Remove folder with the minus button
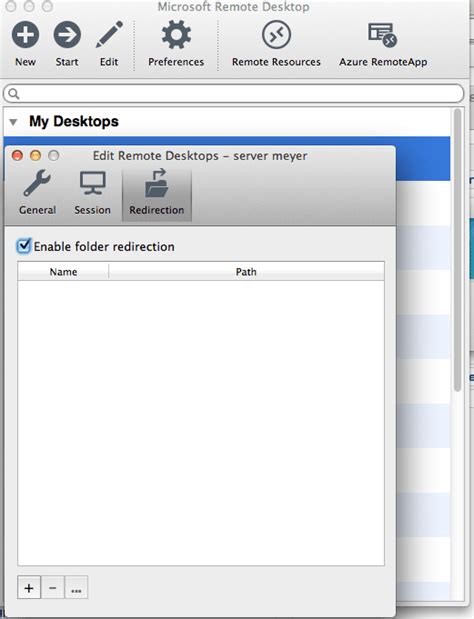Image resolution: width=474 pixels, height=619 pixels. coord(52,588)
